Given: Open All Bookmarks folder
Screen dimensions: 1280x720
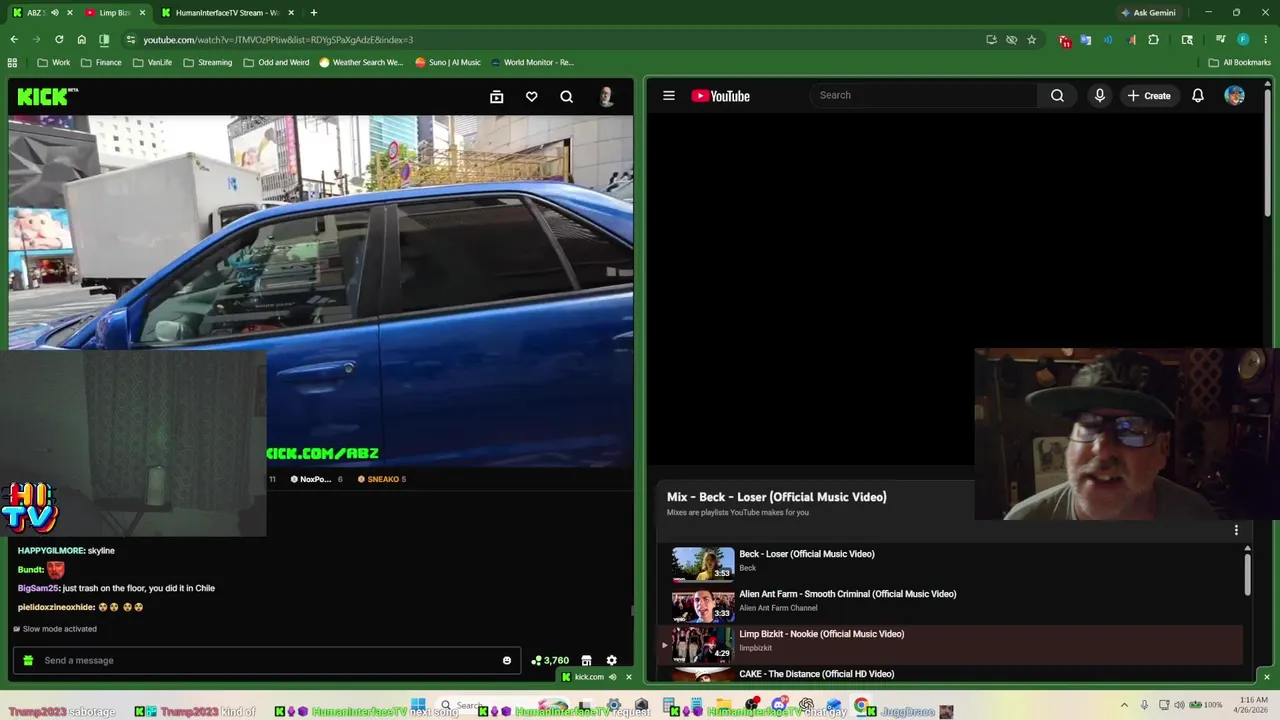Looking at the screenshot, I should [x=1240, y=62].
